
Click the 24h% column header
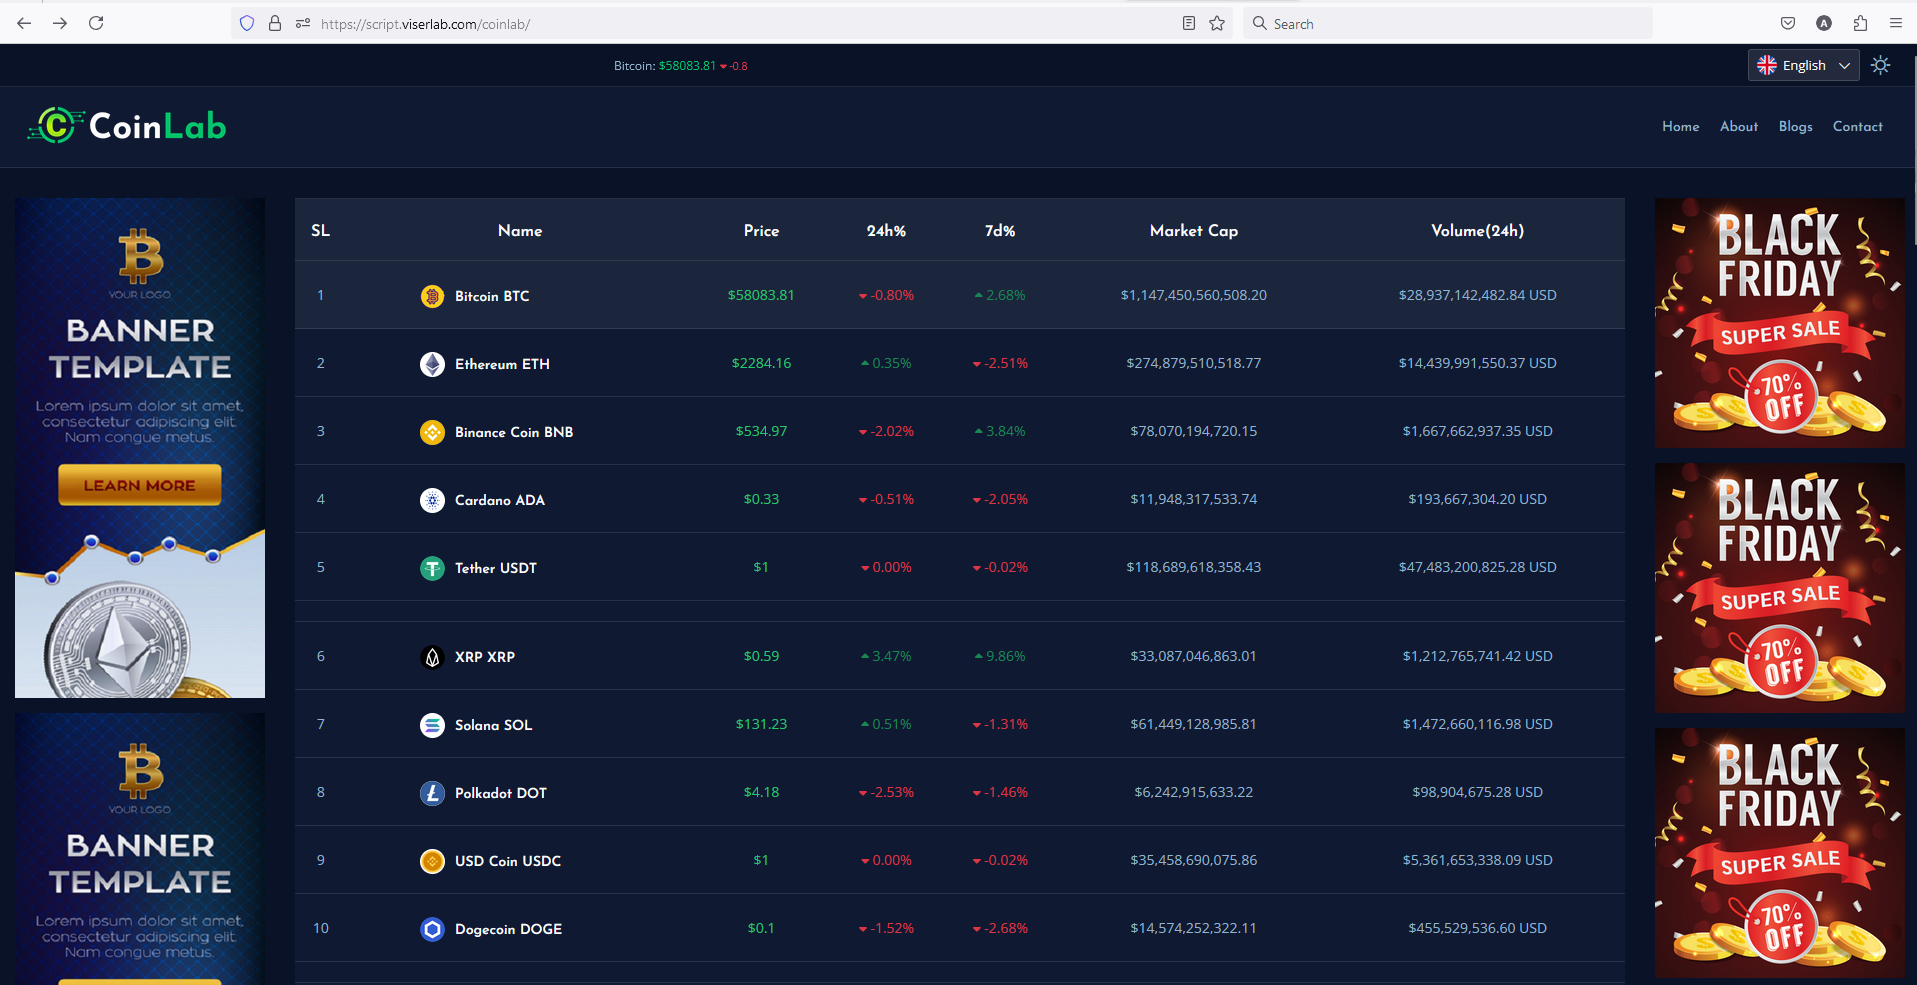pyautogui.click(x=886, y=231)
